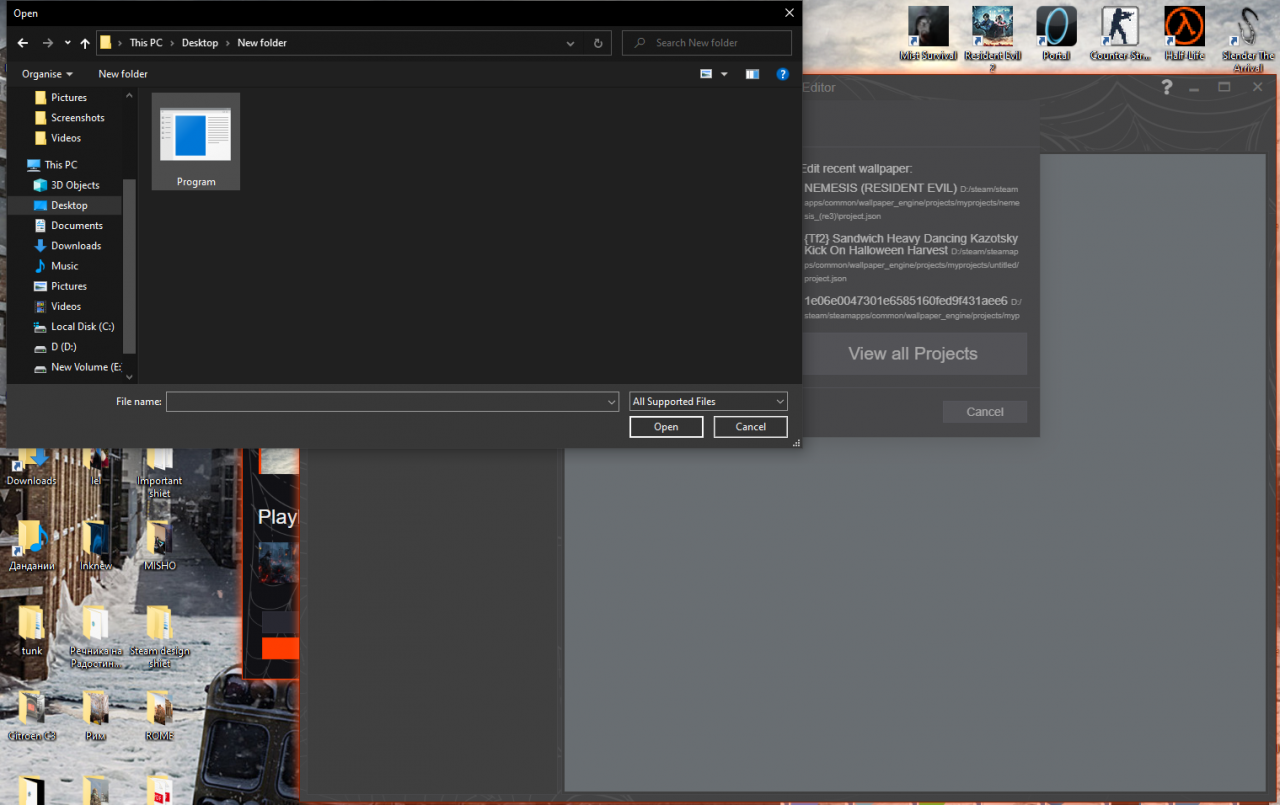Select the Mist Survival desktop icon
Viewport: 1280px width, 805px height.
tap(928, 30)
